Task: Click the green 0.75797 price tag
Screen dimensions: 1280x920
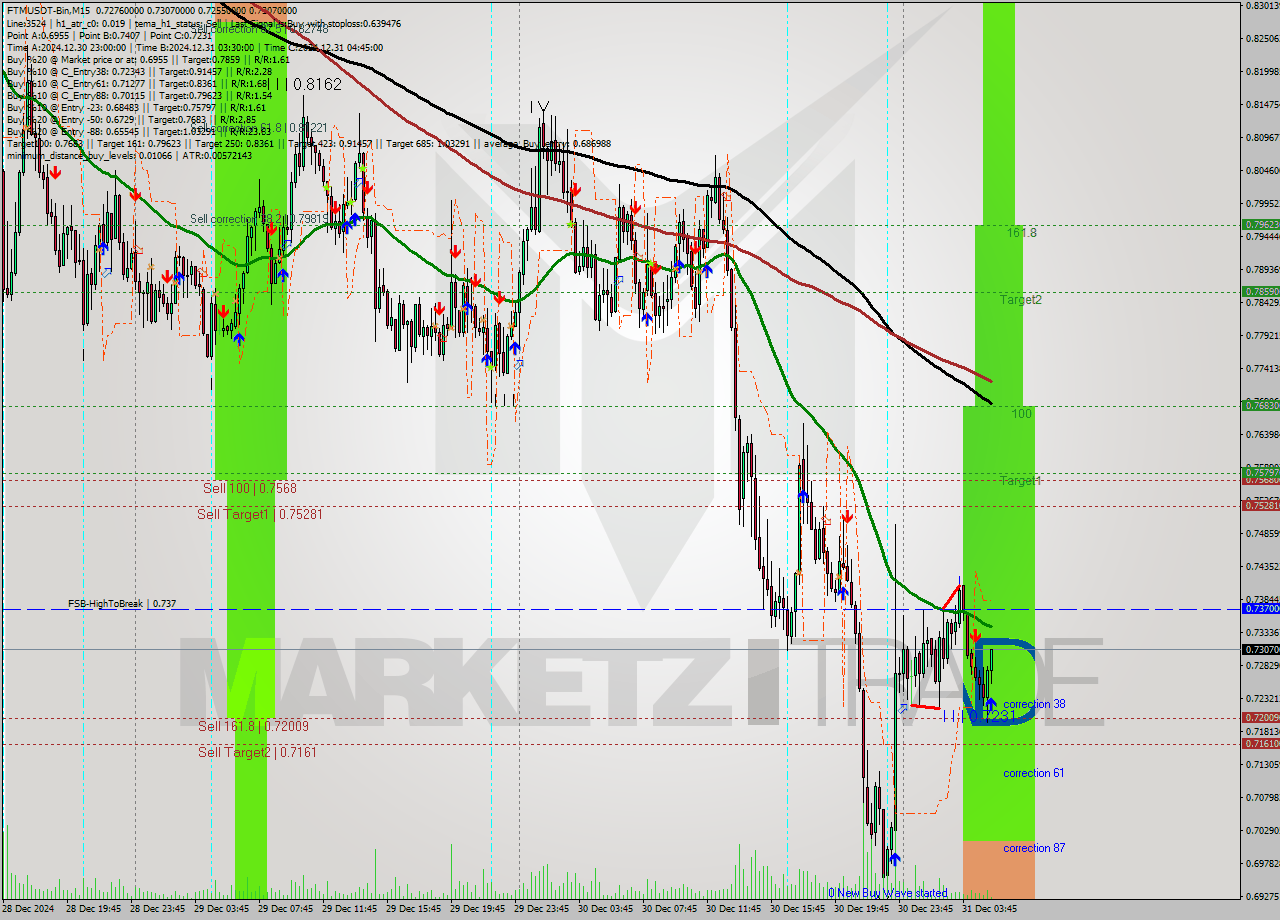Action: click(1260, 472)
